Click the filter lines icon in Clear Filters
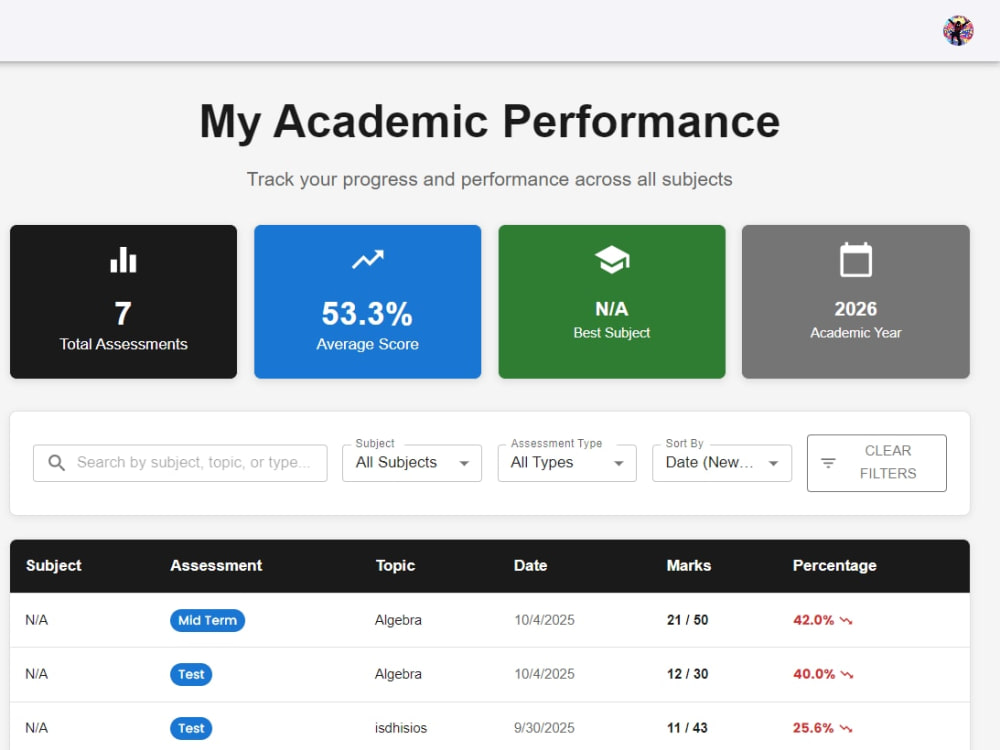 828,463
